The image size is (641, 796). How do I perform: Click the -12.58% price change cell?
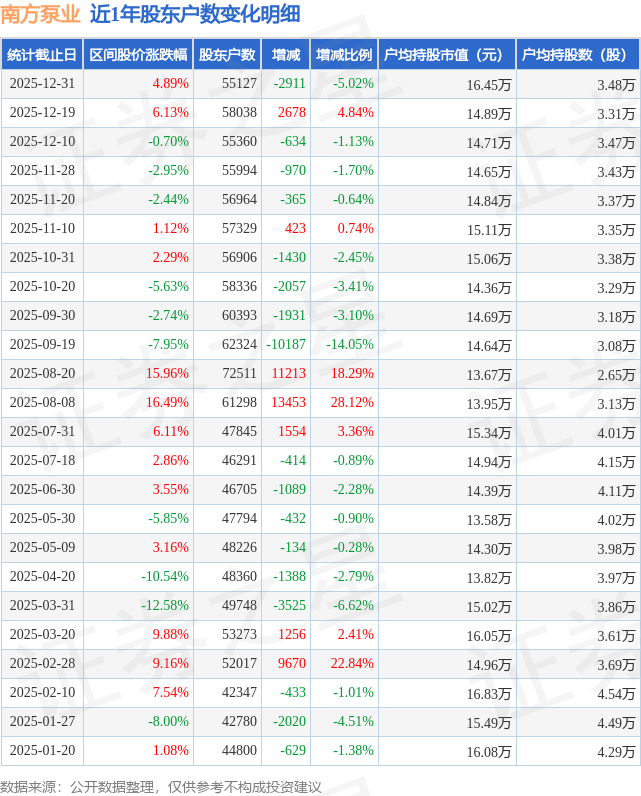click(165, 606)
